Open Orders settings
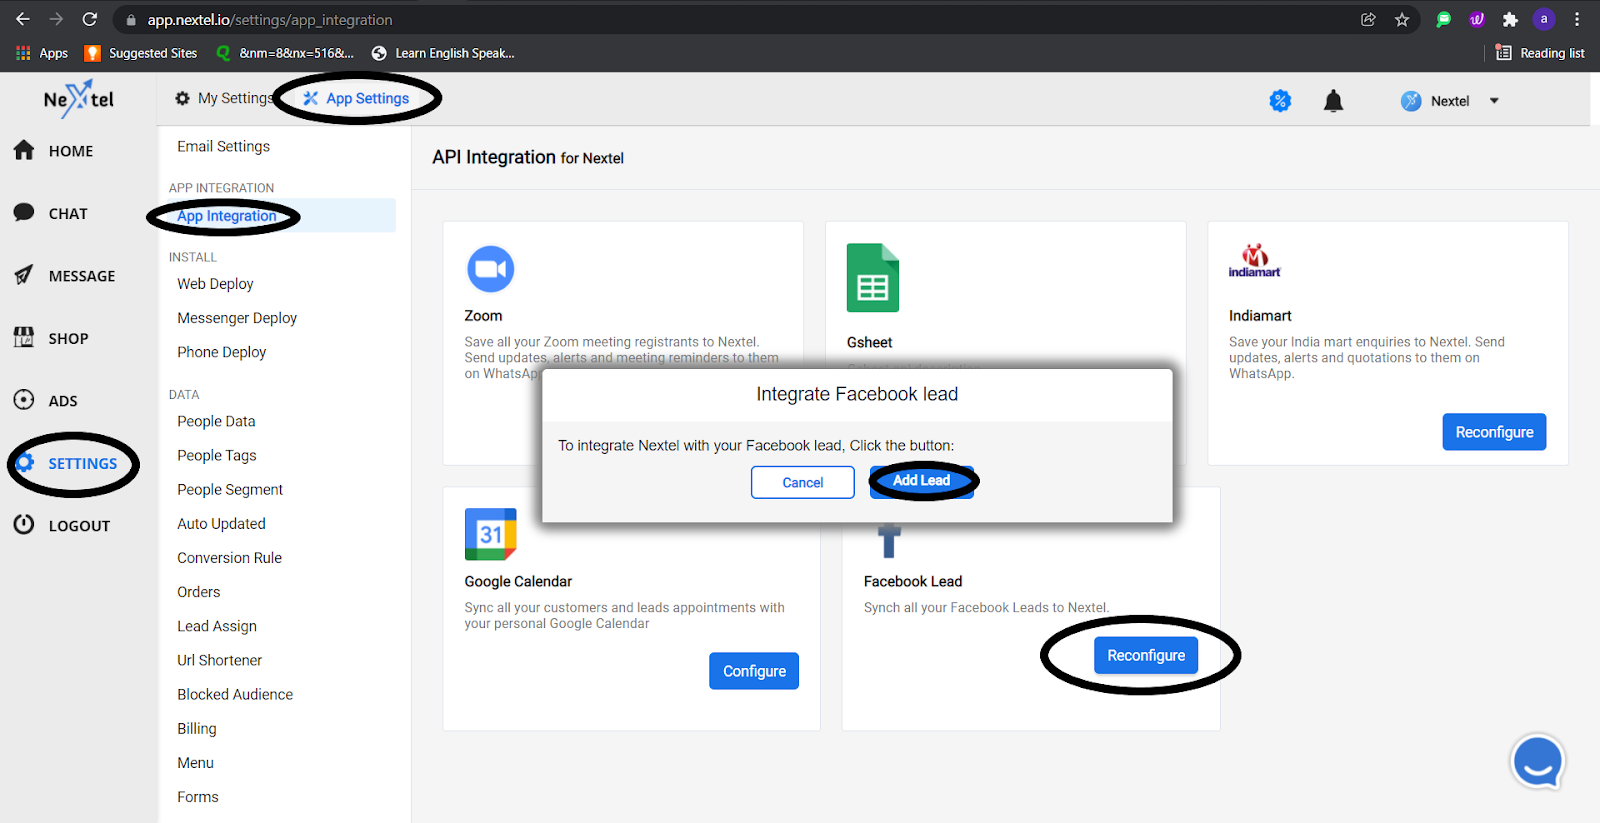 coord(198,592)
